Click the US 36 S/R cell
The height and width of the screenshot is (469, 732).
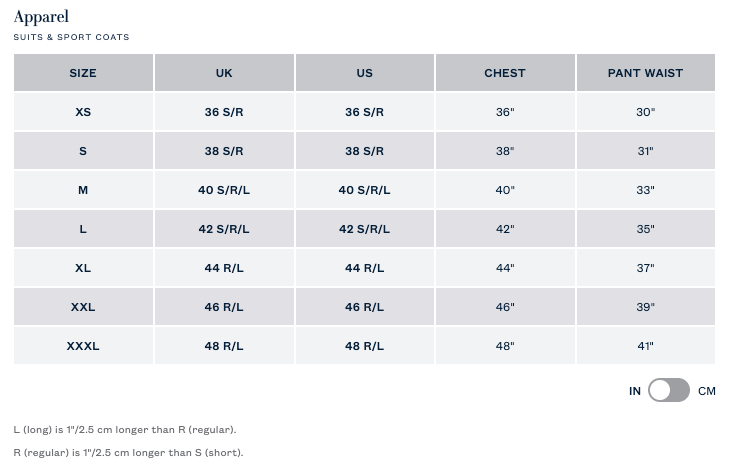(x=365, y=112)
